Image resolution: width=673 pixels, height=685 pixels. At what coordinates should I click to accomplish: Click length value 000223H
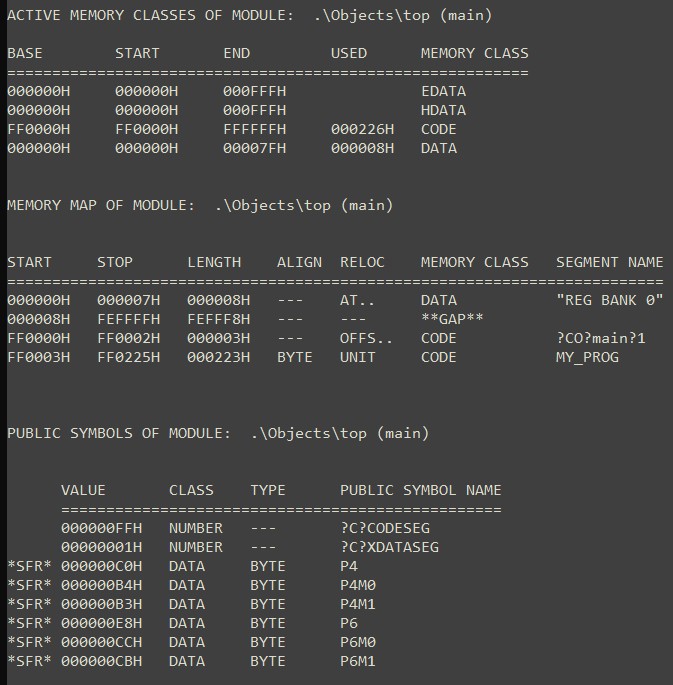pyautogui.click(x=218, y=357)
